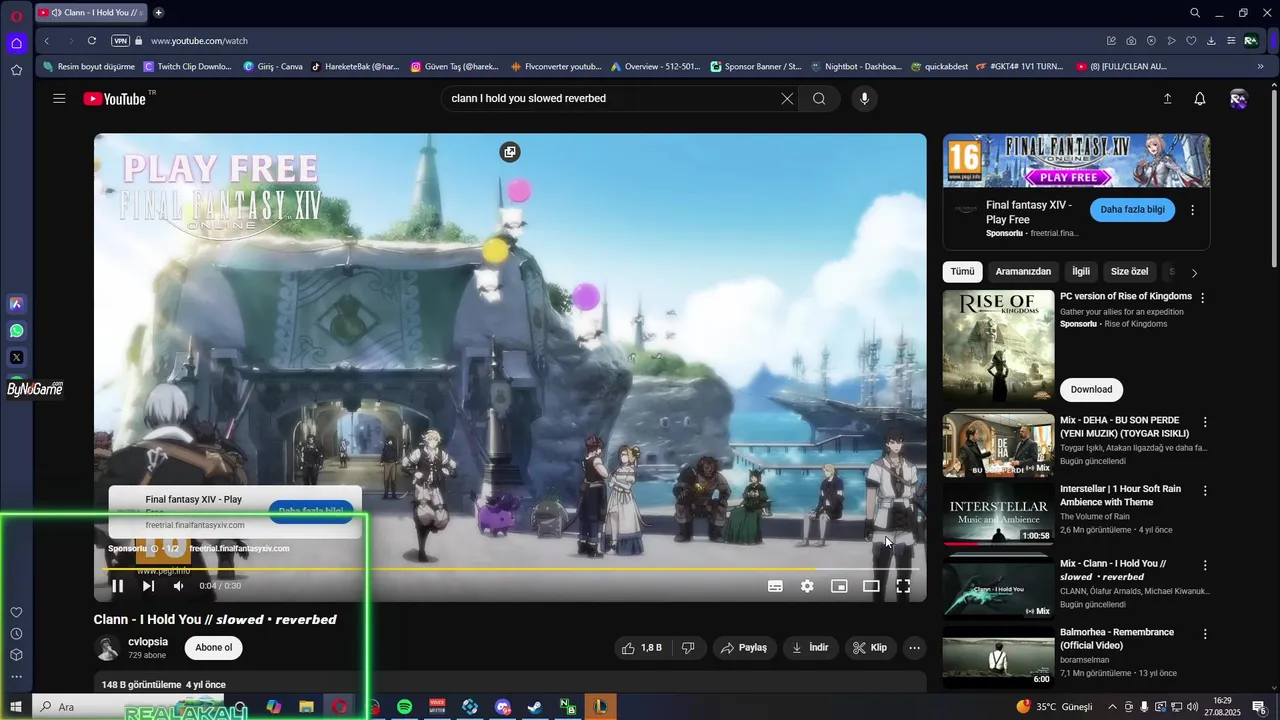Screen dimensions: 1280x720
Task: Open Rise of Kingdoms ad options
Action: point(1203,298)
